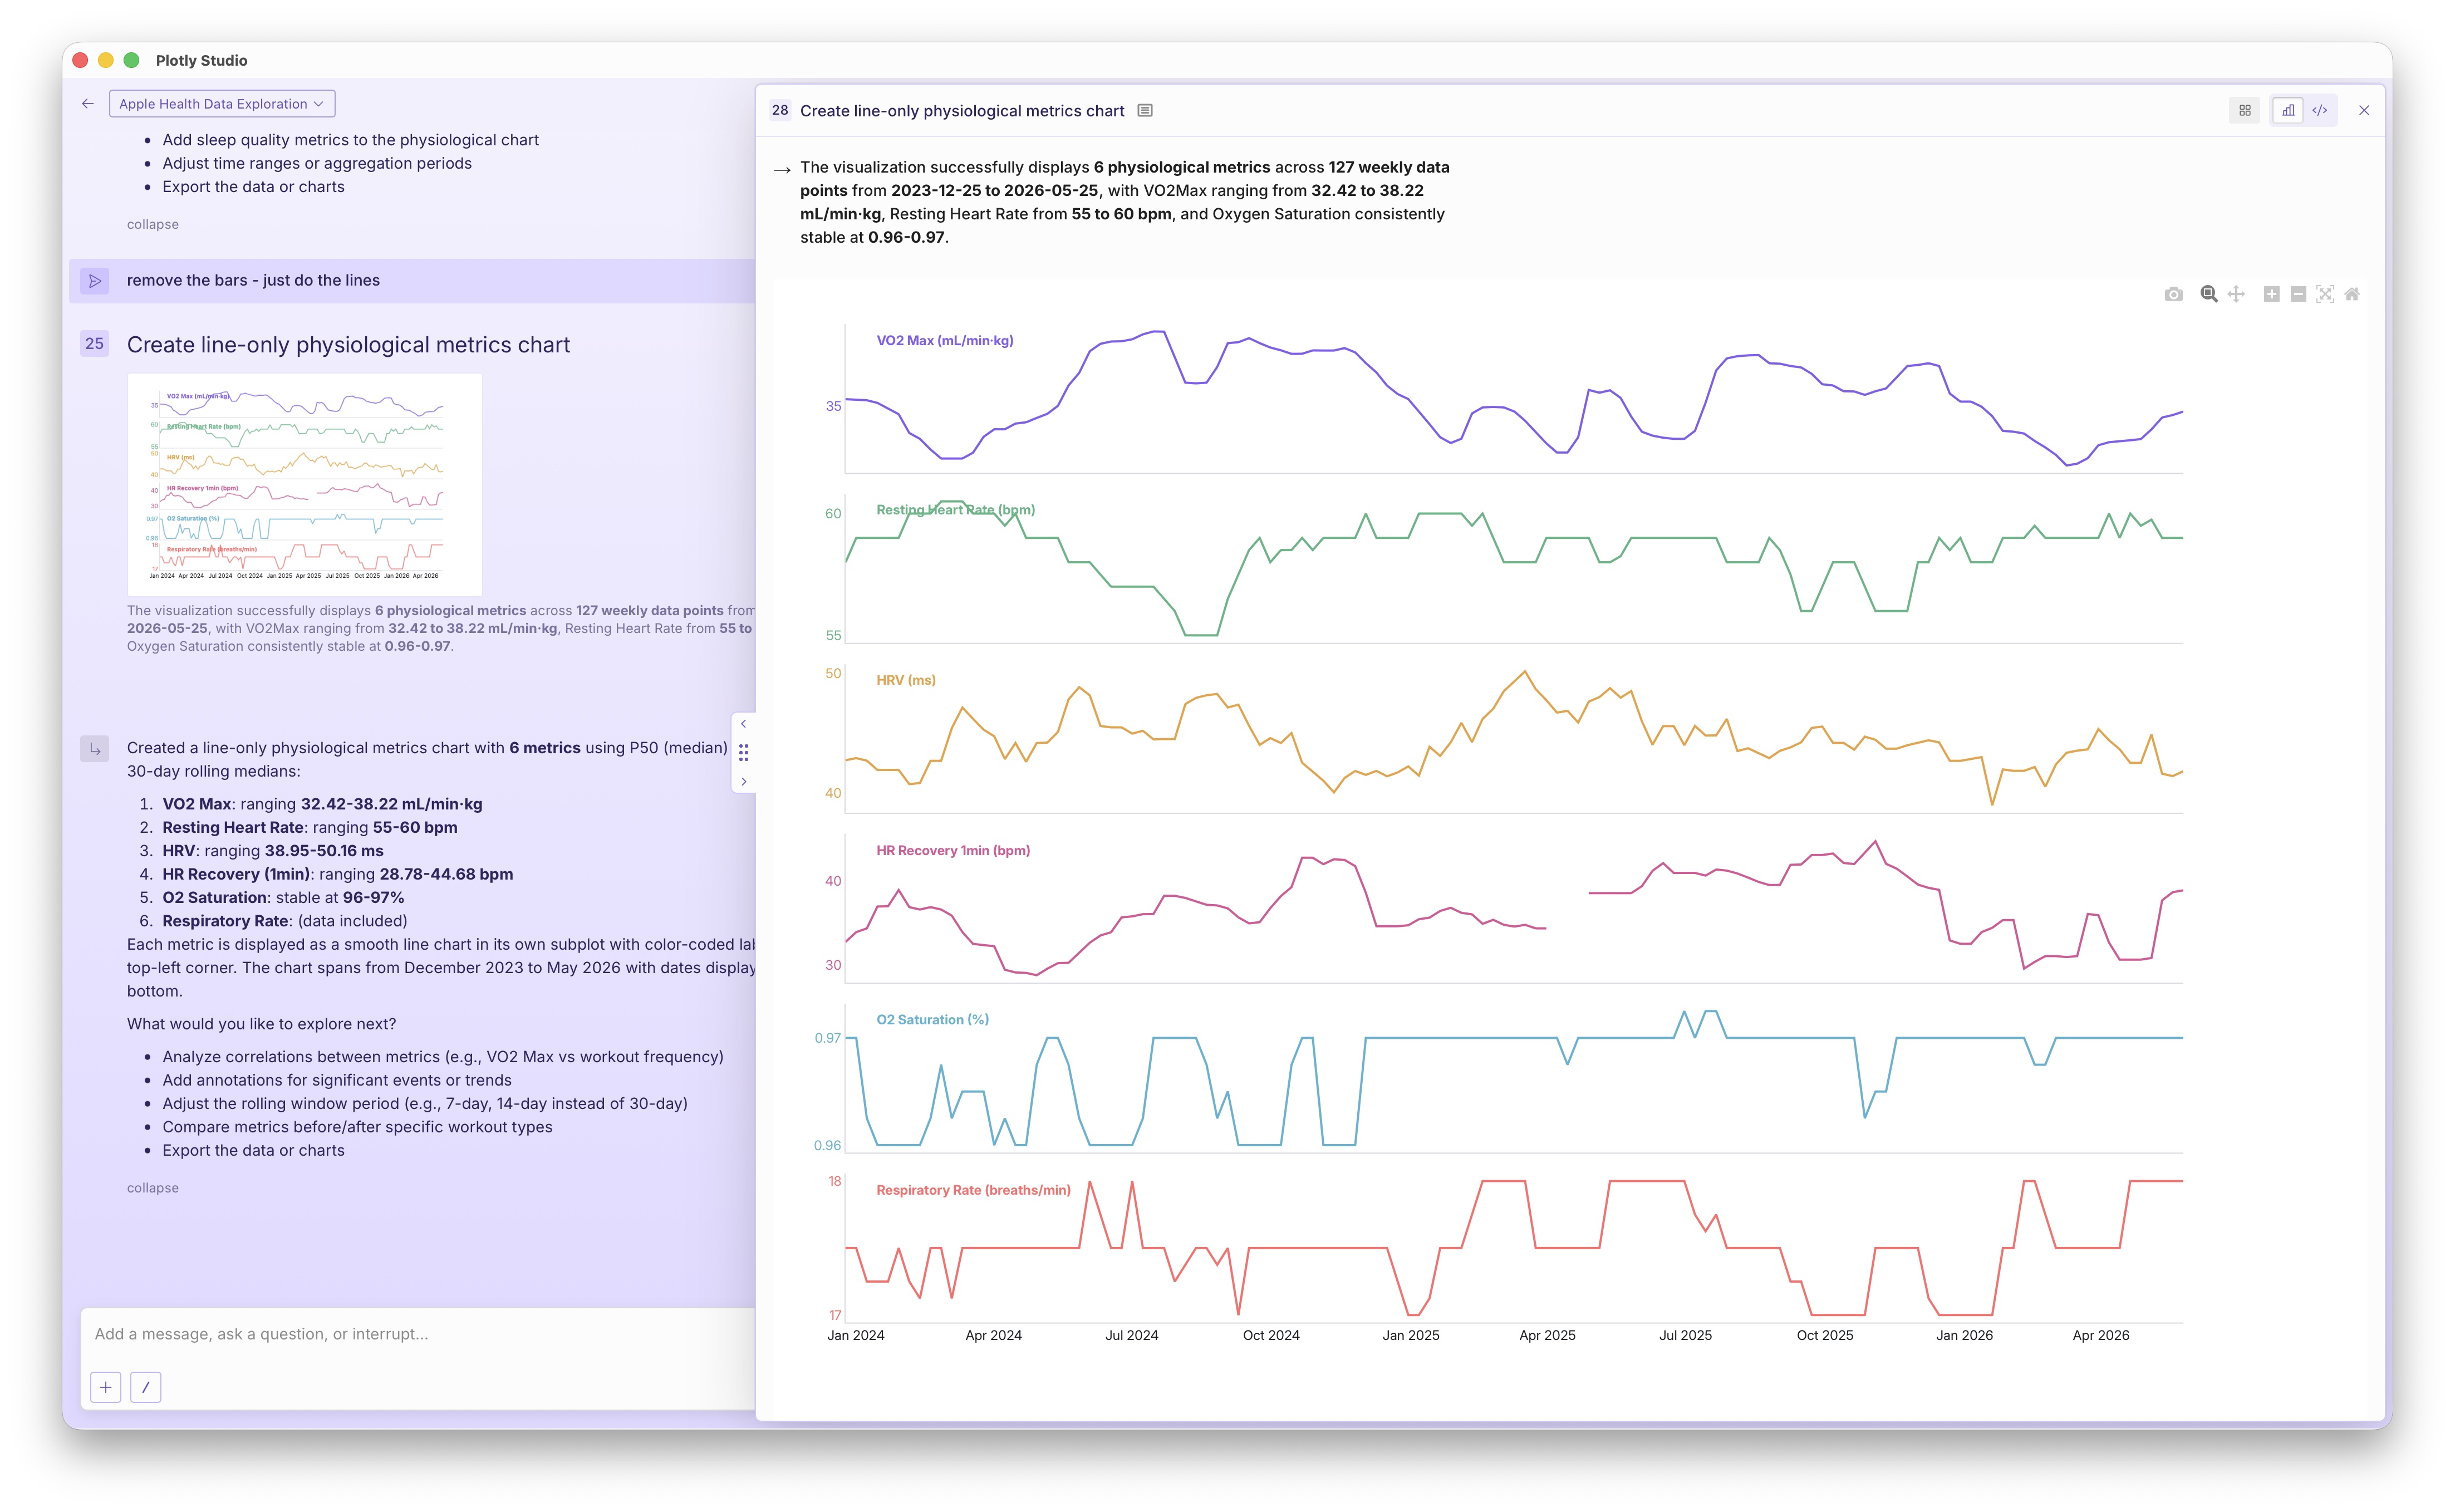The height and width of the screenshot is (1512, 2455).
Task: Download plot as PNG with camera icon
Action: 2173,294
